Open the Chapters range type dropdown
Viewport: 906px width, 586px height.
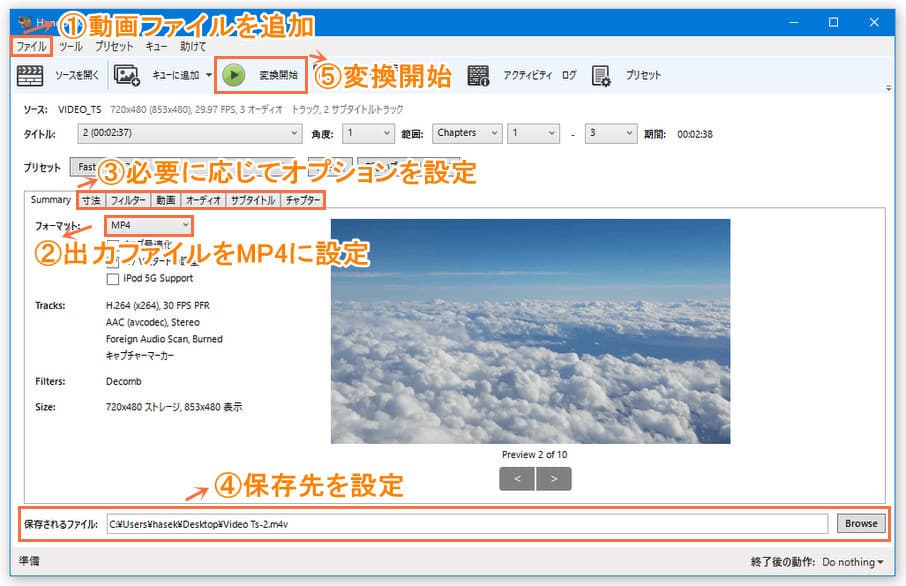(x=467, y=133)
